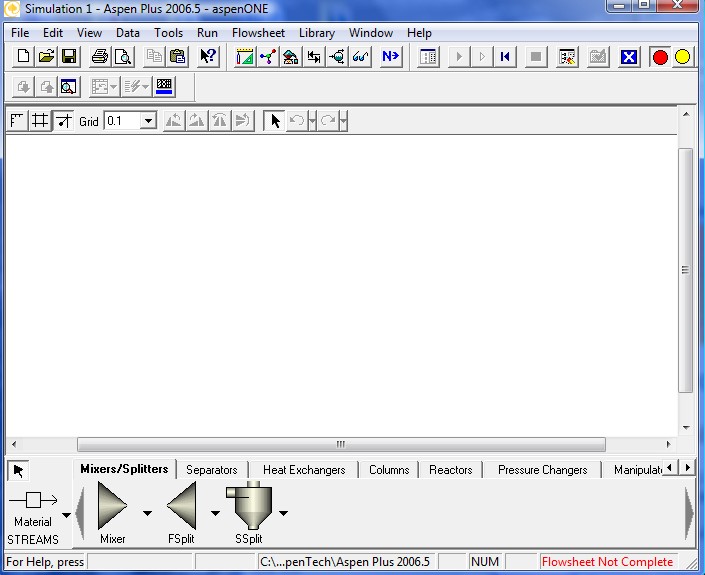Open the Flowsheet menu
This screenshot has height=575, width=705.
pyautogui.click(x=258, y=32)
